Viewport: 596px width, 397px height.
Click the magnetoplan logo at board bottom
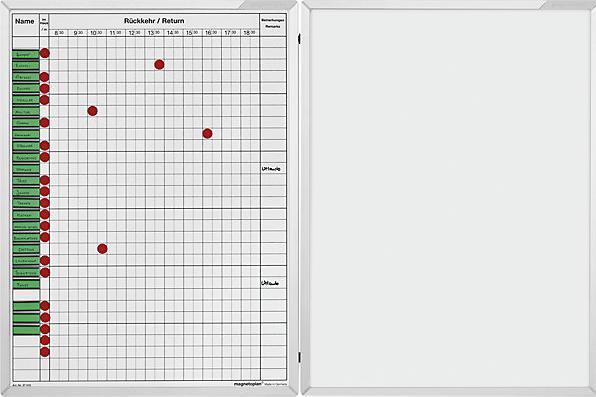(x=249, y=384)
